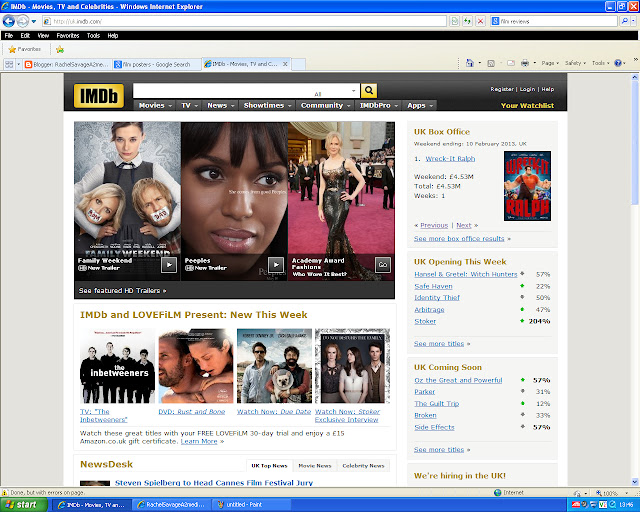Click the Home icon in command bar

click(x=470, y=63)
